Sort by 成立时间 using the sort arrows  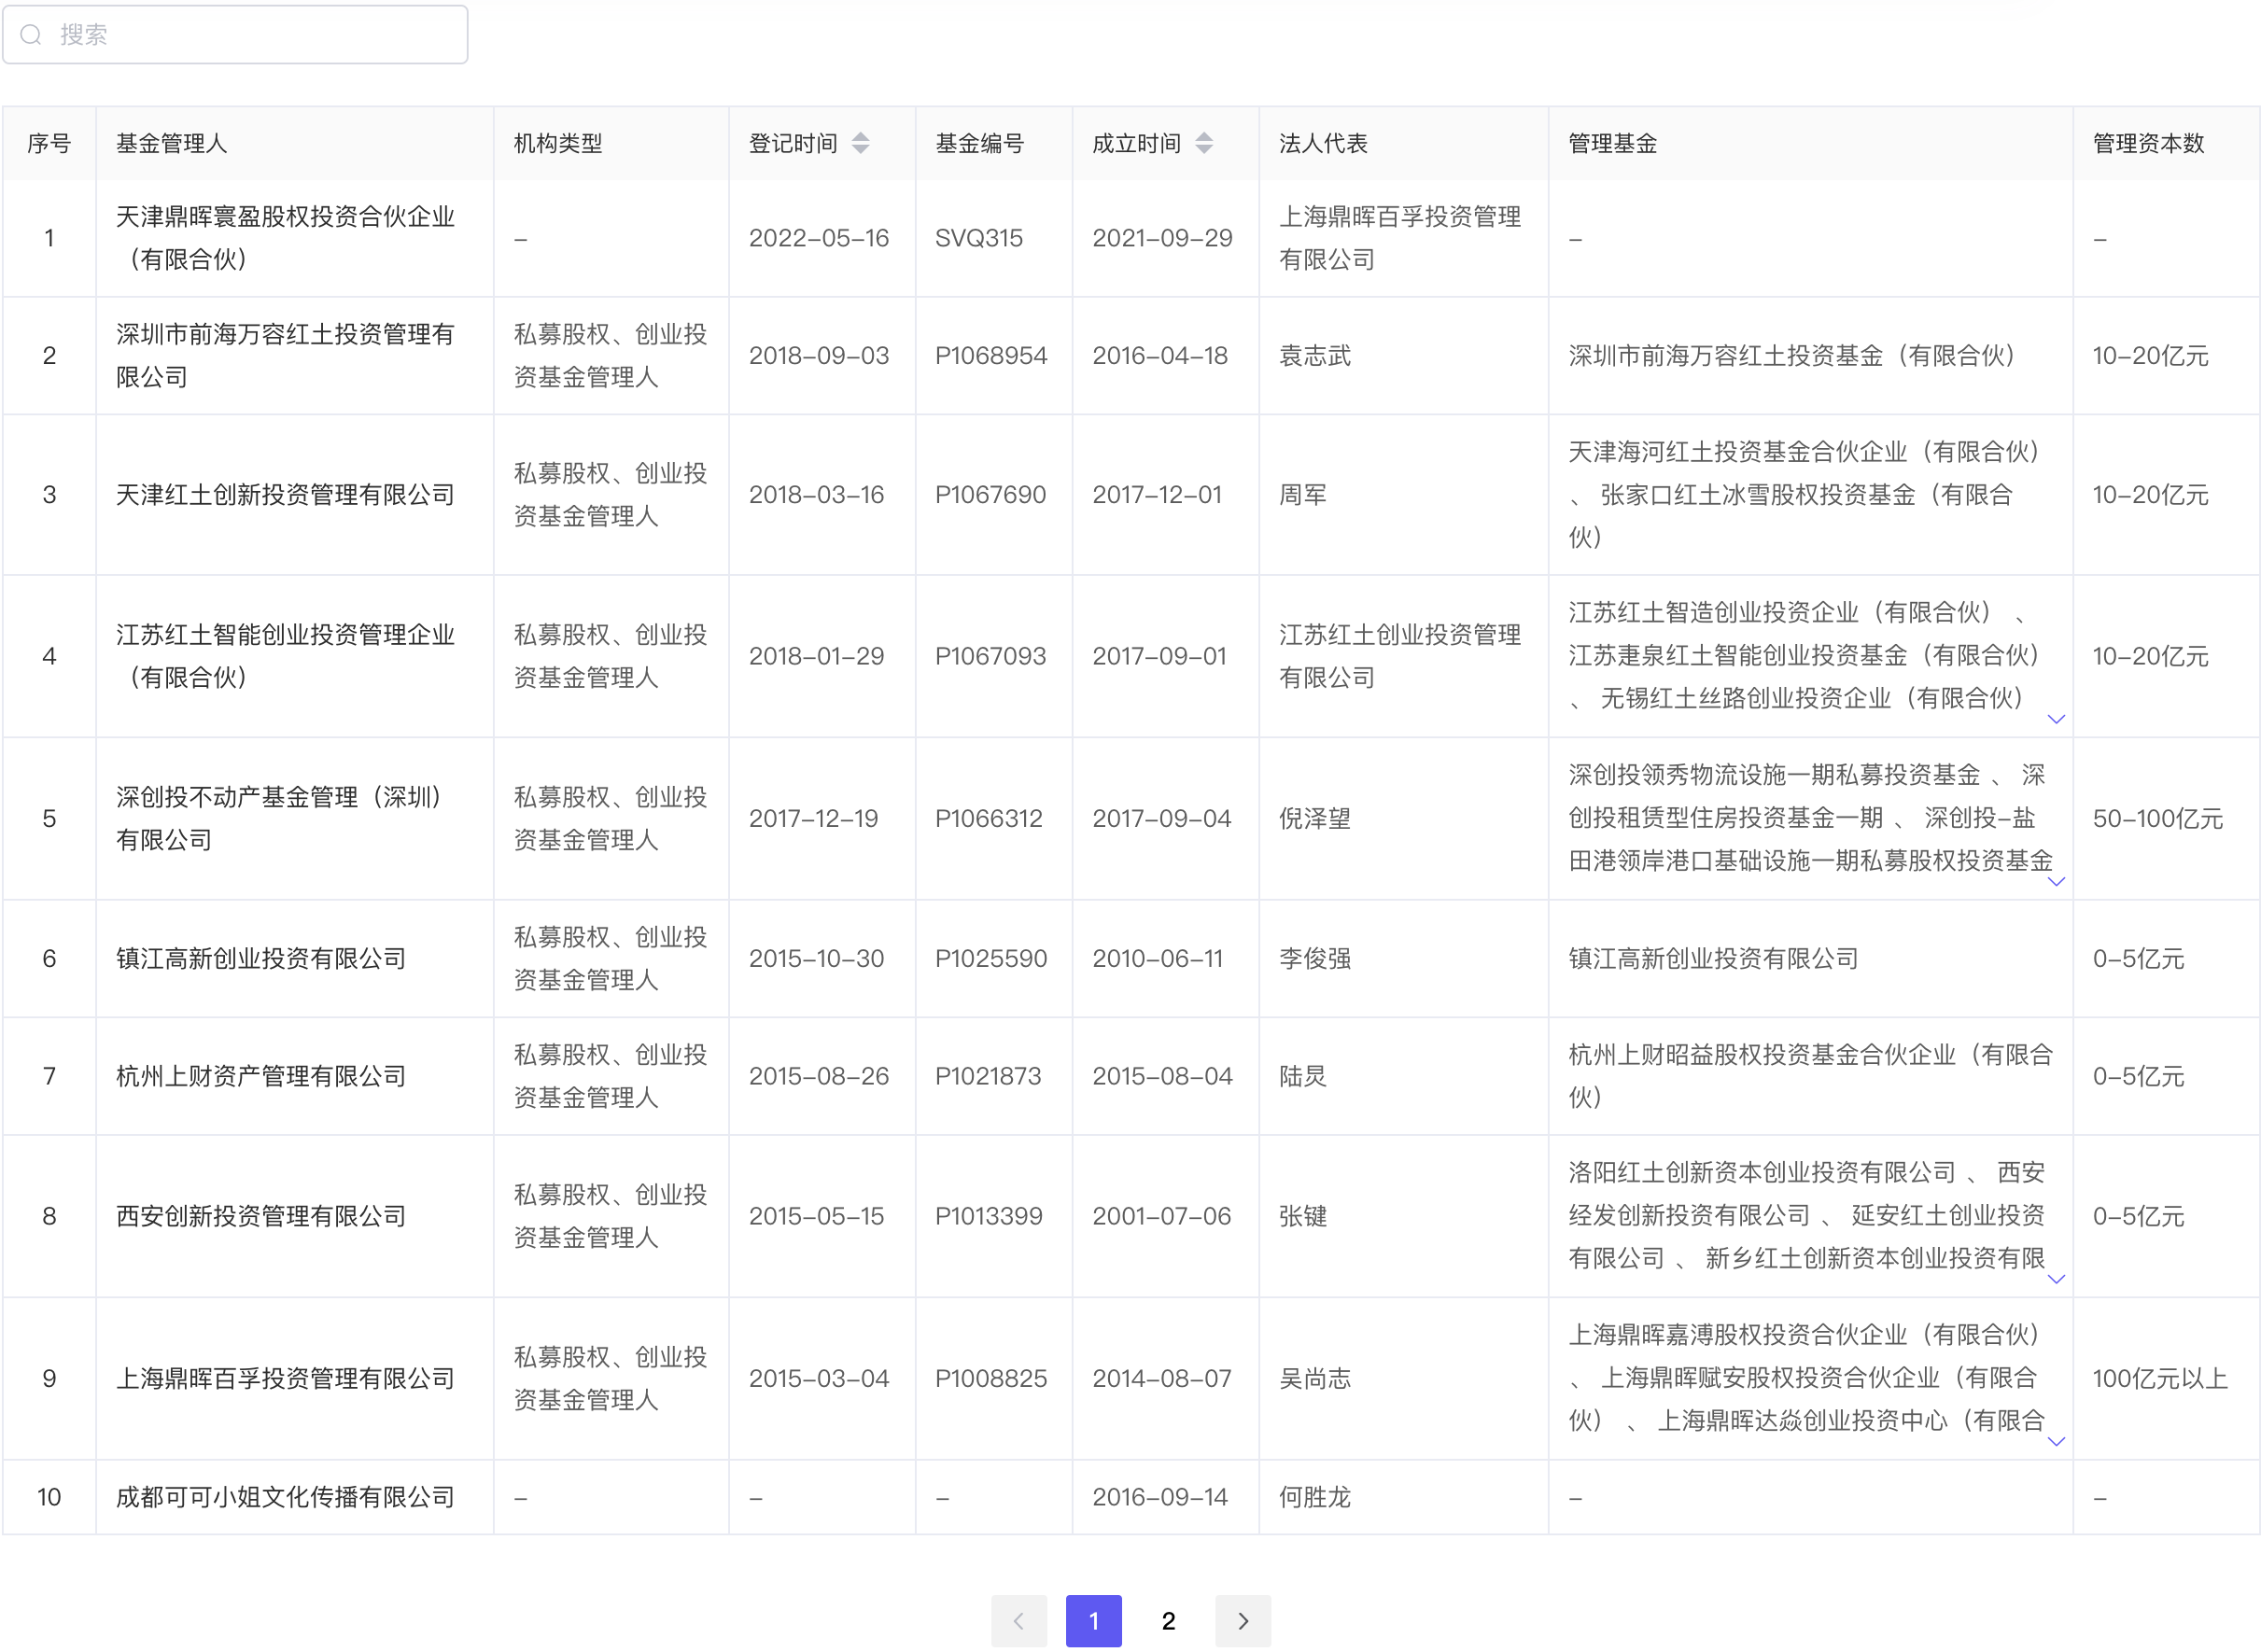click(1204, 143)
